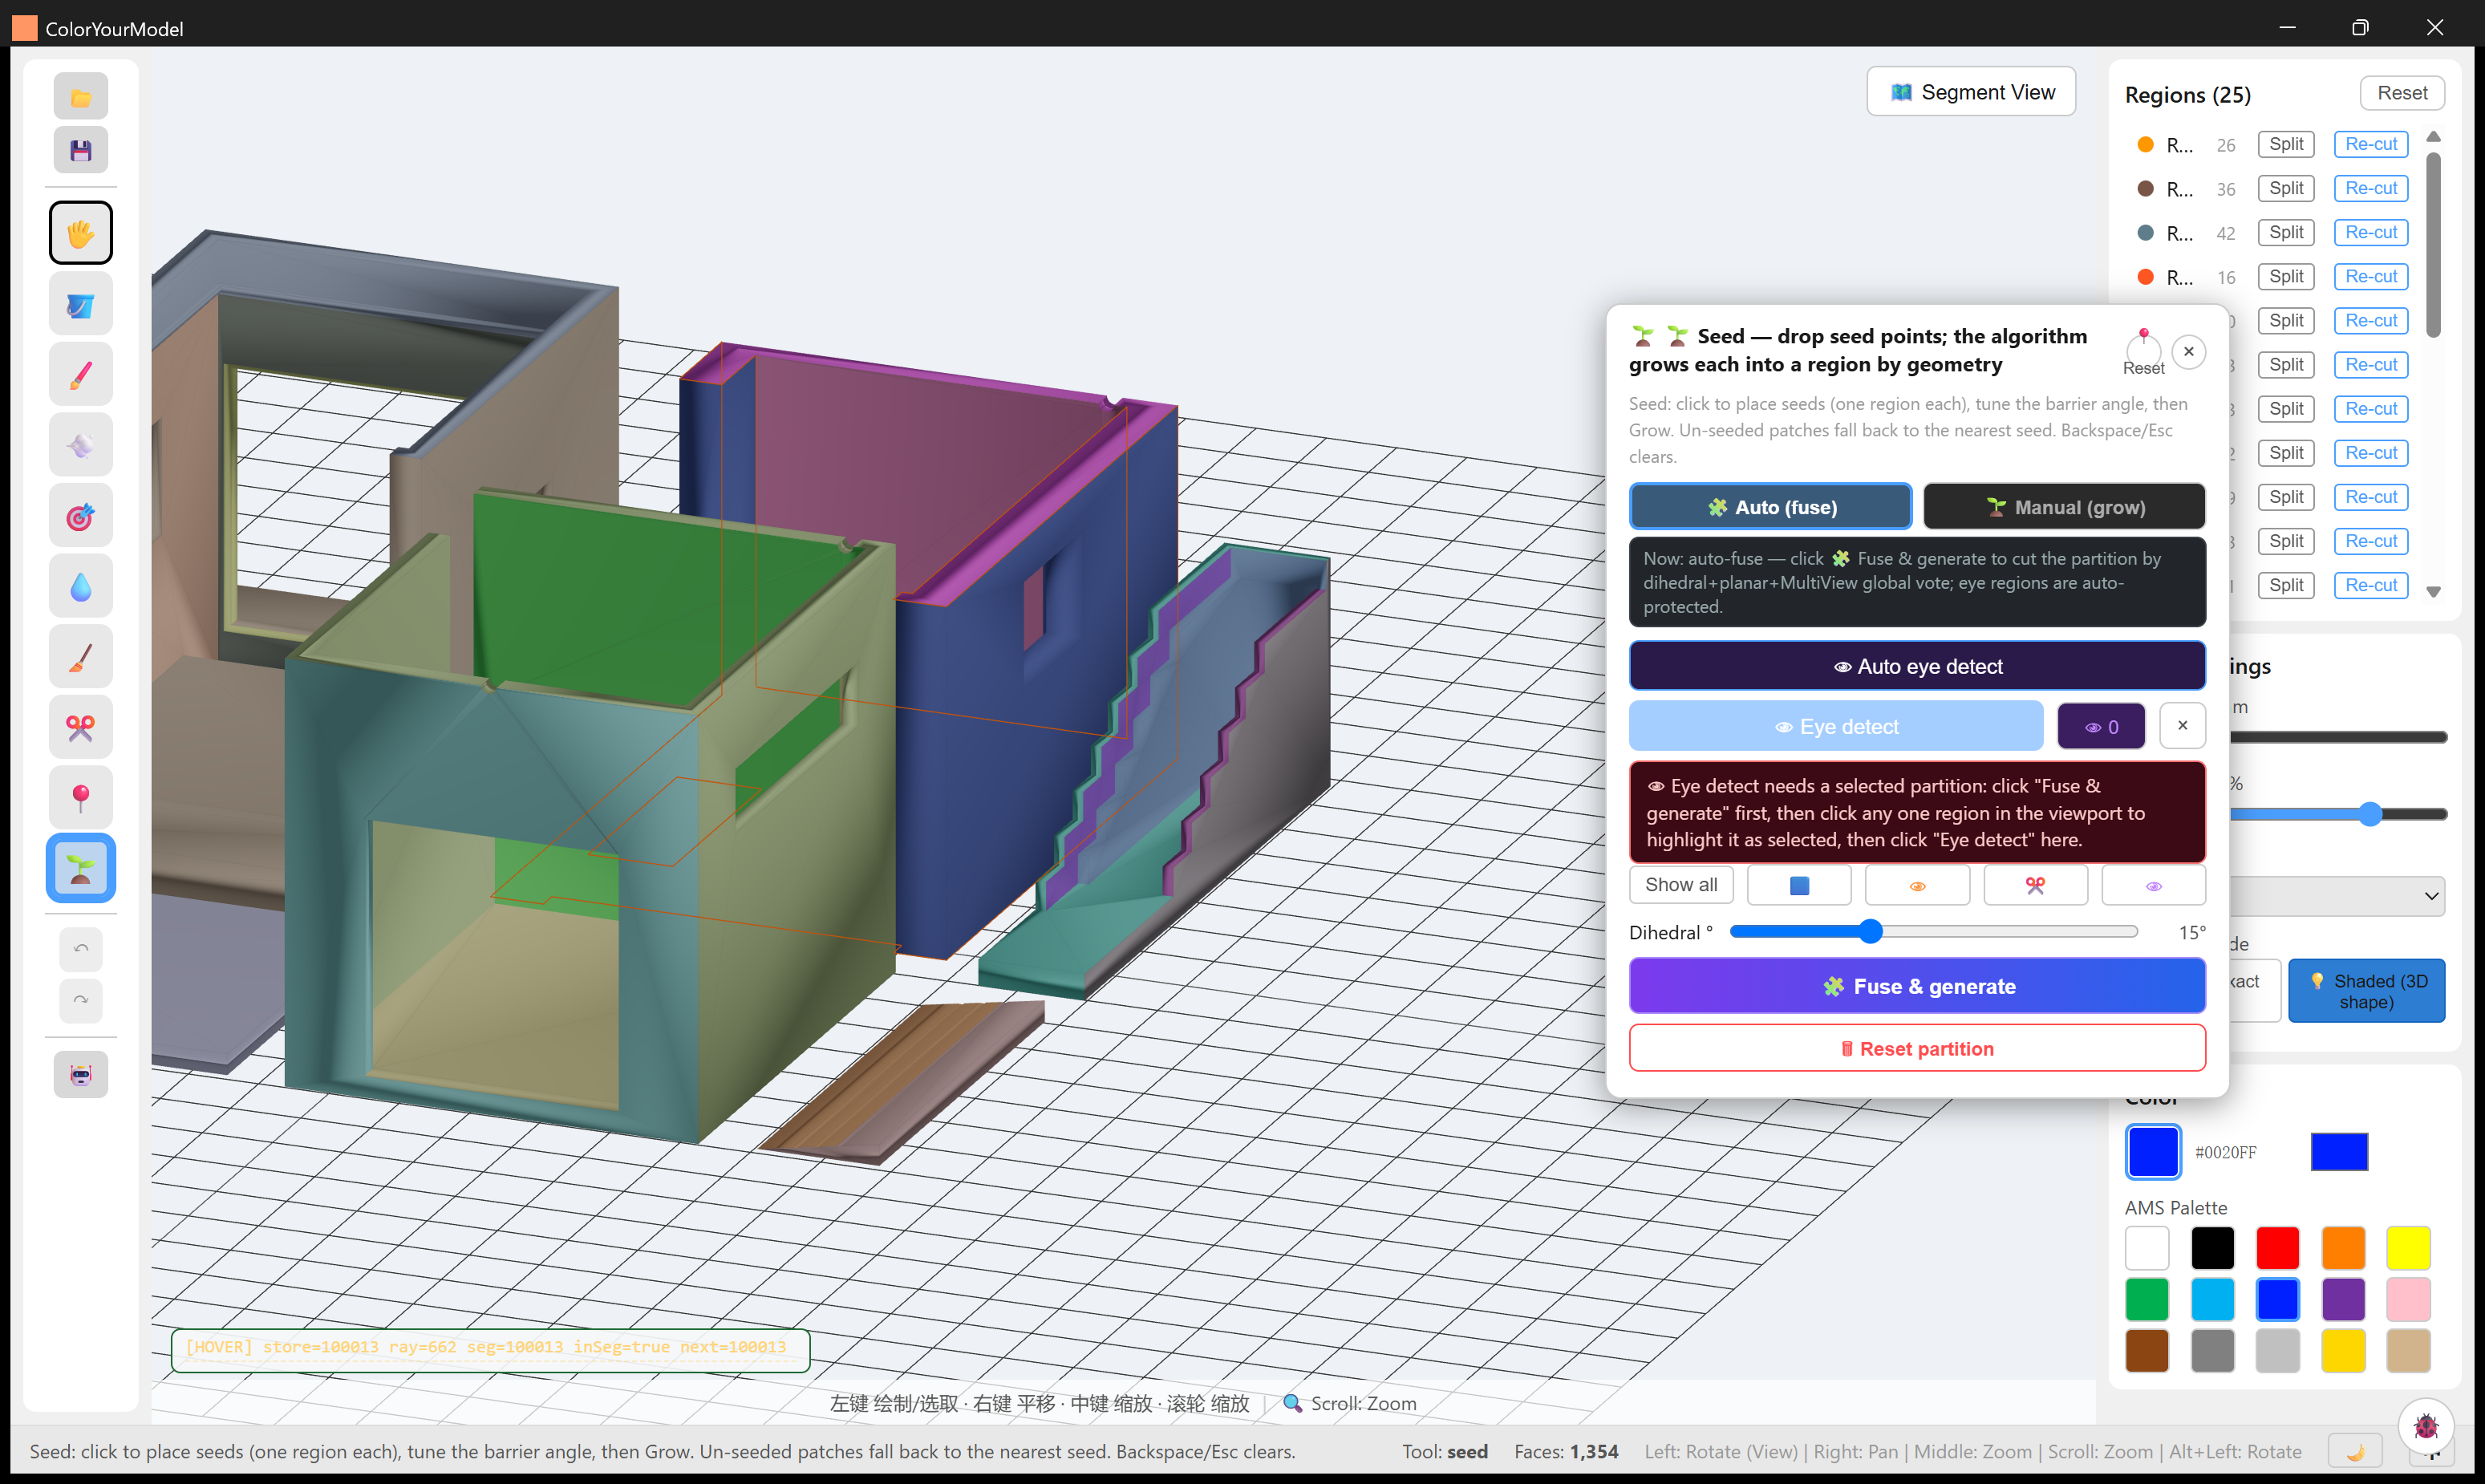Toggle the blue square filter button
Viewport: 2485px width, 1484px height.
pos(1799,885)
